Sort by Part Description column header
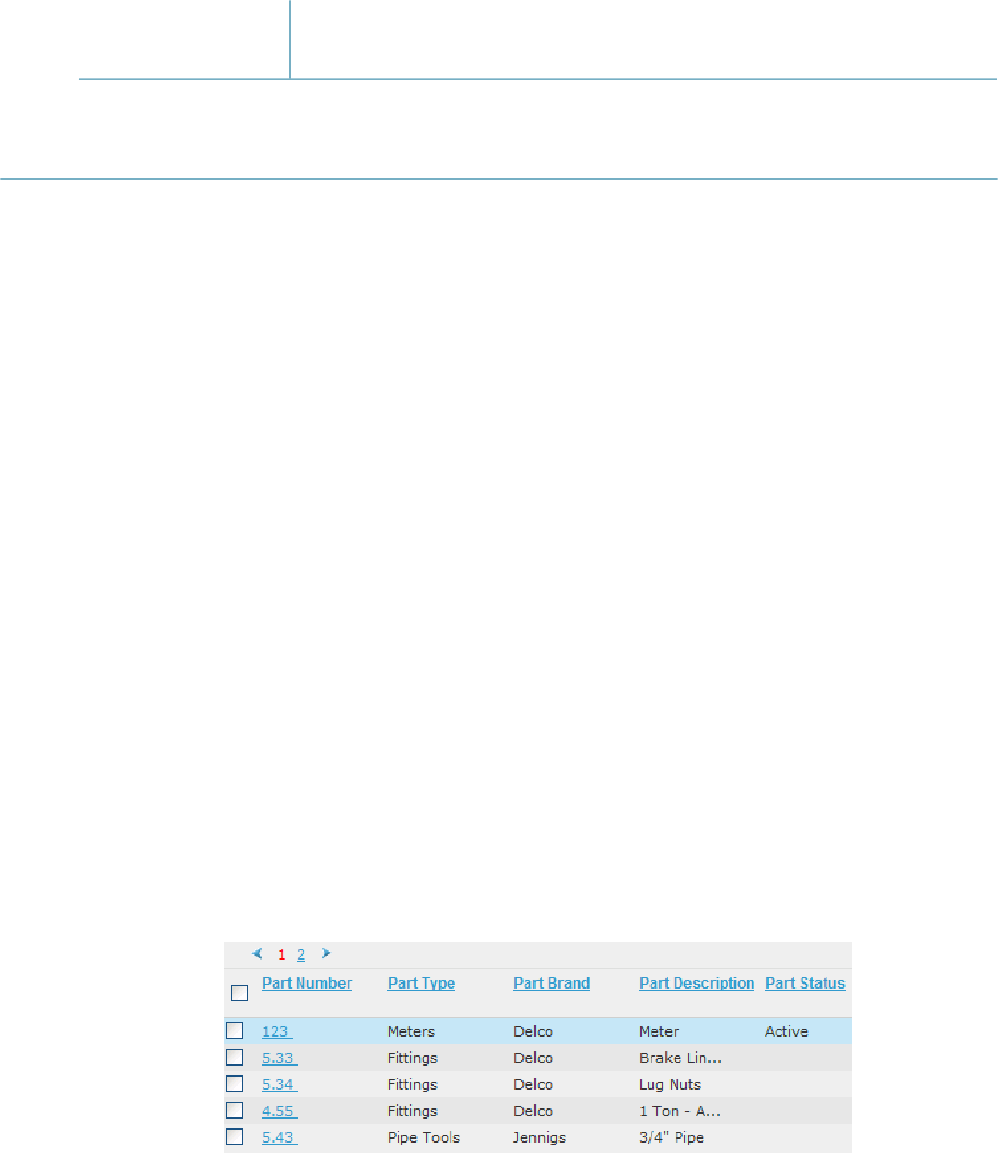 click(696, 983)
